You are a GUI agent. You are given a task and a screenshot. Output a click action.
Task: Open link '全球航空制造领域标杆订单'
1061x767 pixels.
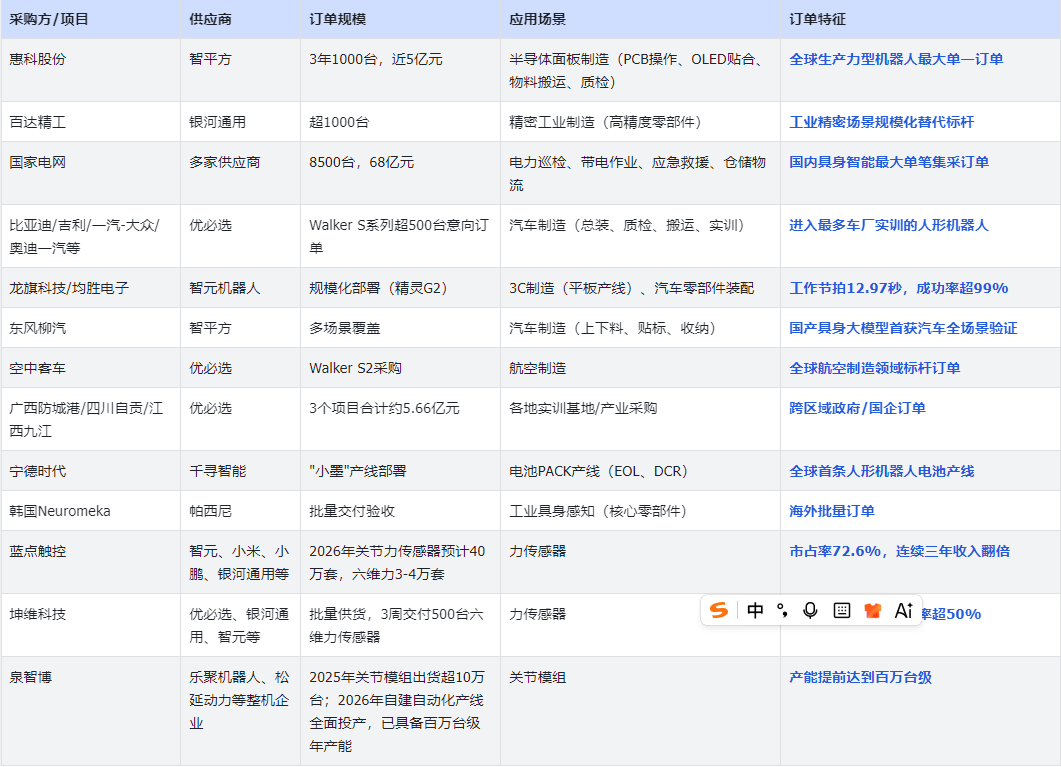click(875, 368)
